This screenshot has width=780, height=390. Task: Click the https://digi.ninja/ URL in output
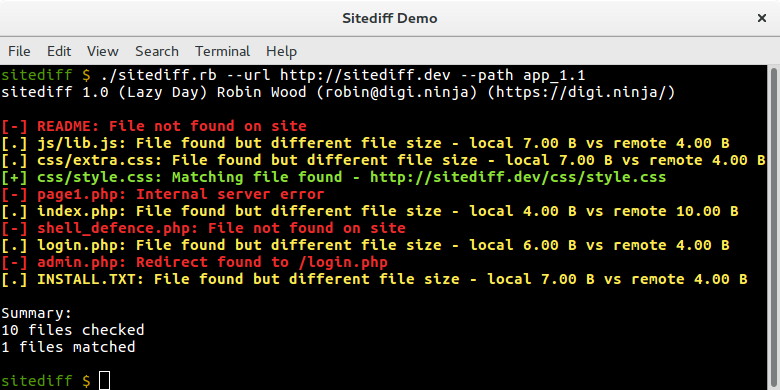click(582, 93)
